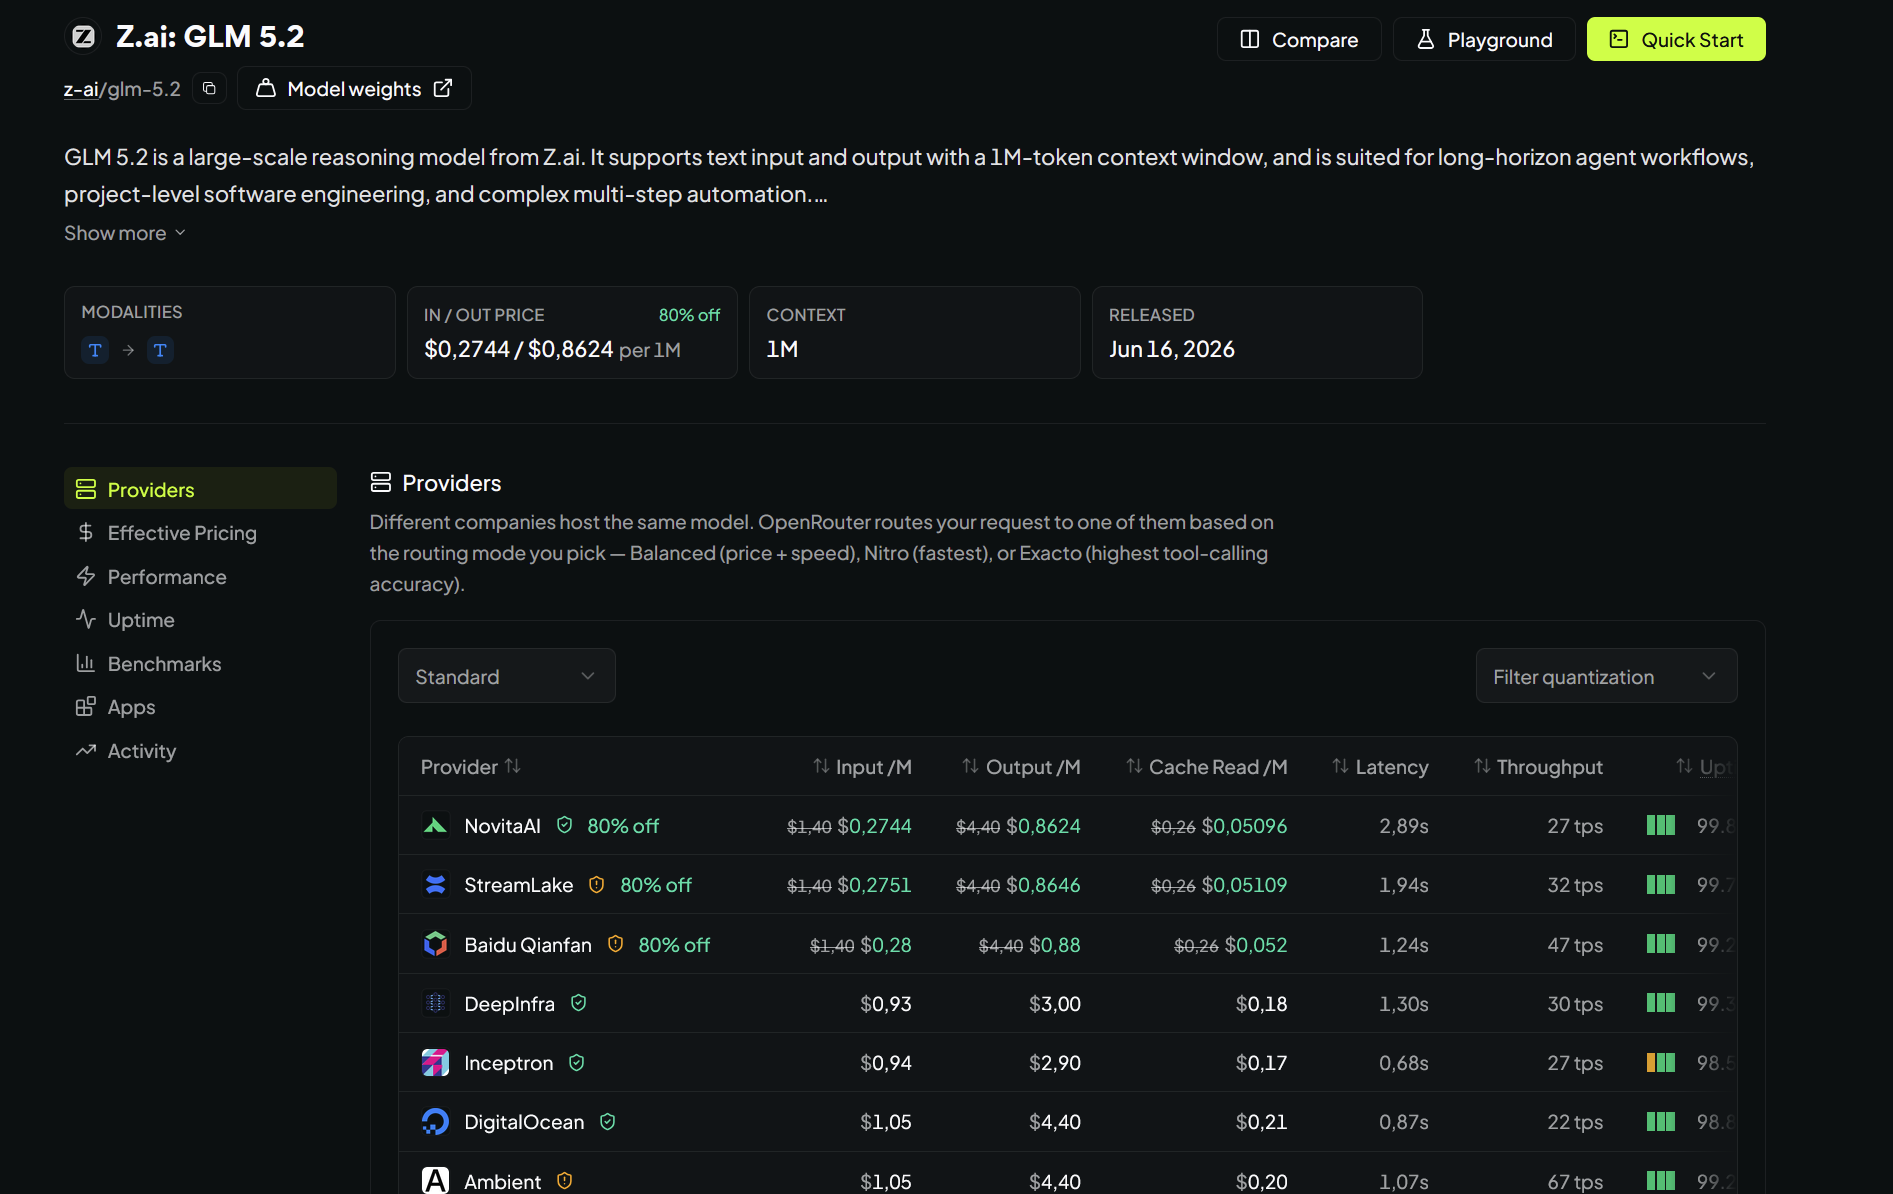Open the Model weights link

coord(354,89)
